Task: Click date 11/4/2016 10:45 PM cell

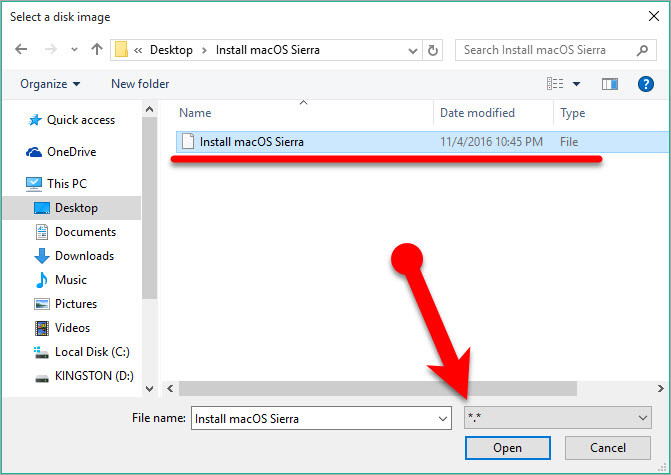Action: (491, 142)
